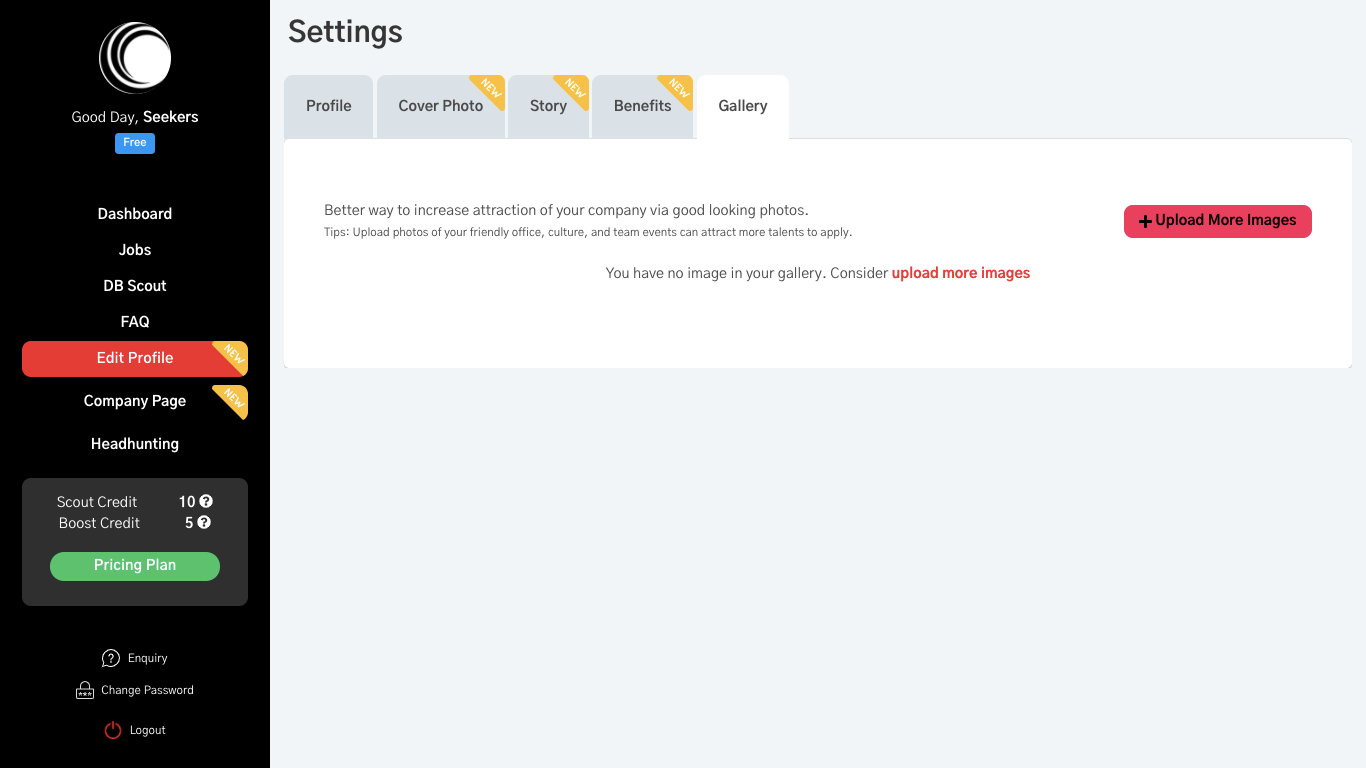Click the 'Scout Credit' label
The height and width of the screenshot is (768, 1366).
point(97,502)
